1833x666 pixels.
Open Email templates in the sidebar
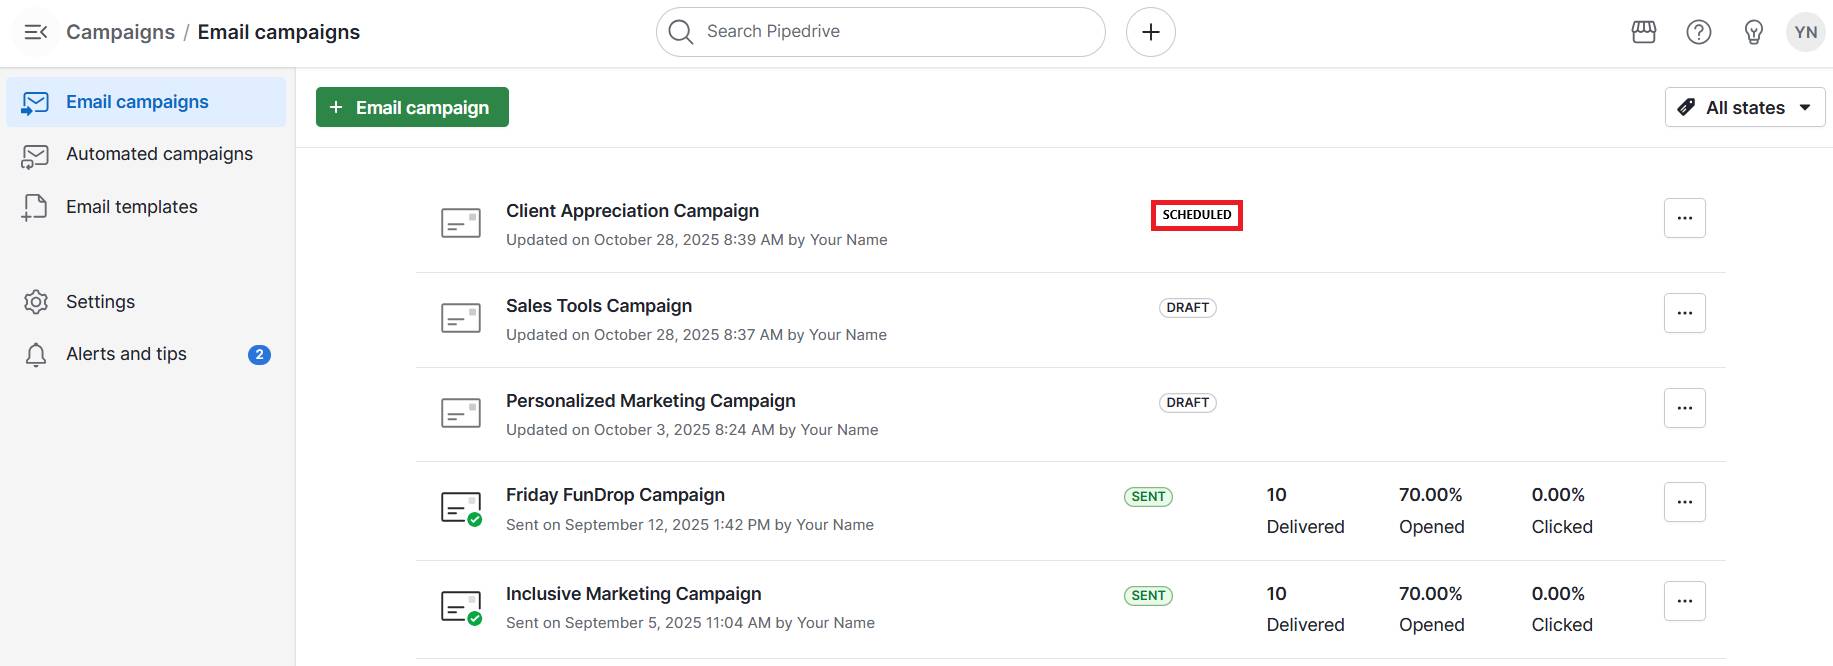click(x=132, y=207)
